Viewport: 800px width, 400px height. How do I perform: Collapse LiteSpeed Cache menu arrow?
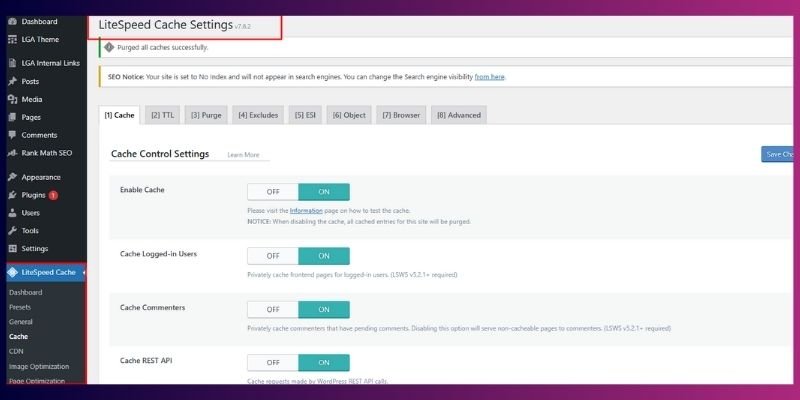pos(84,272)
